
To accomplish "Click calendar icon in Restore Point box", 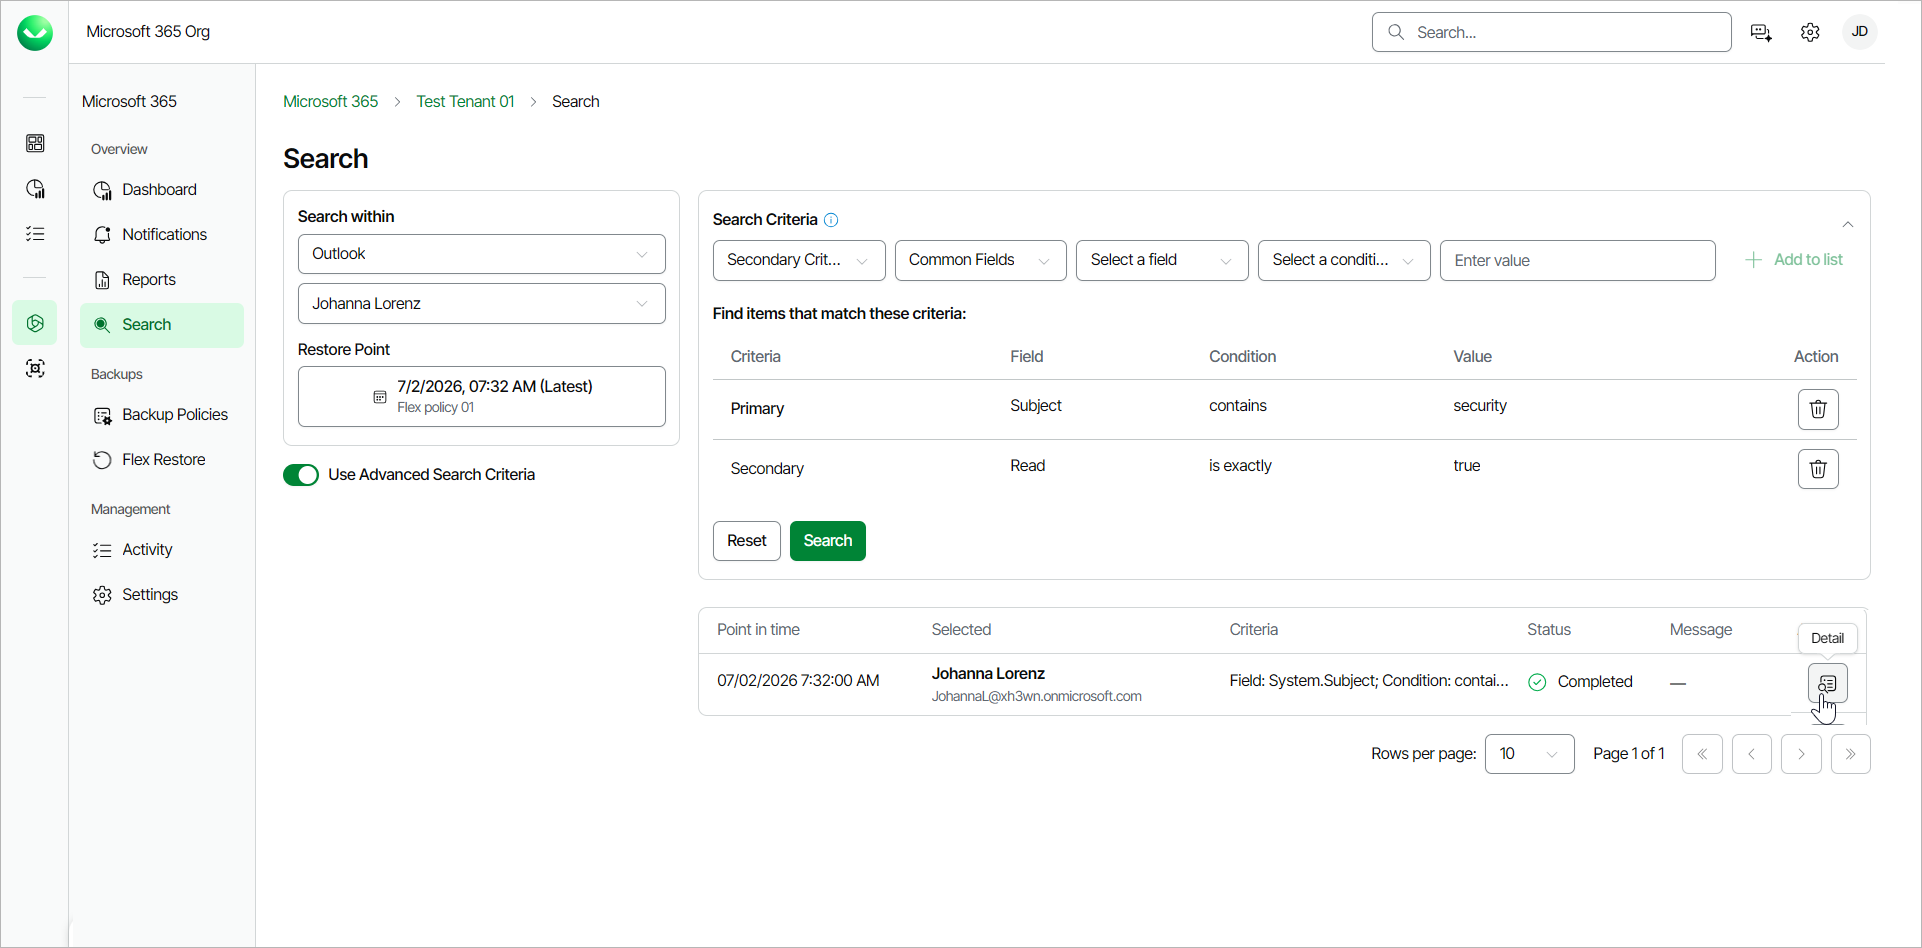I will (380, 397).
